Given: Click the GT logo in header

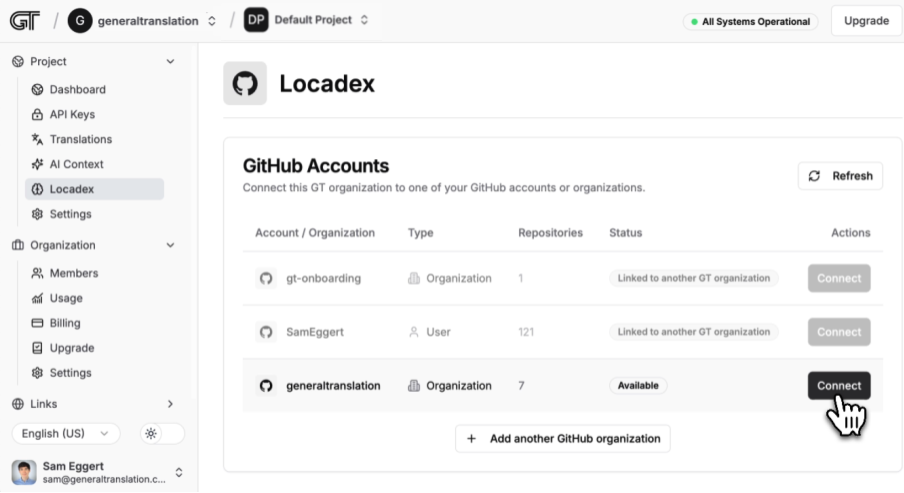Looking at the screenshot, I should pyautogui.click(x=25, y=21).
